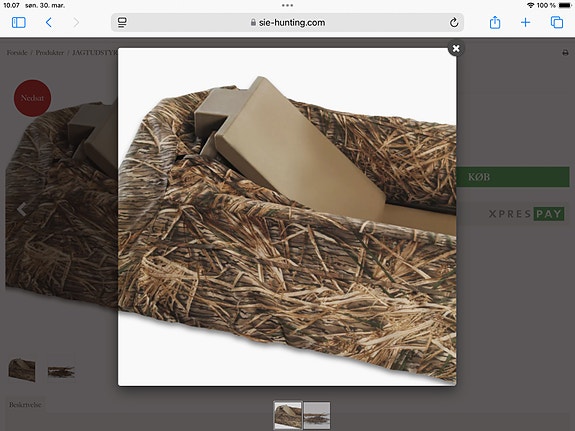Go forward to the next page

tap(76, 22)
